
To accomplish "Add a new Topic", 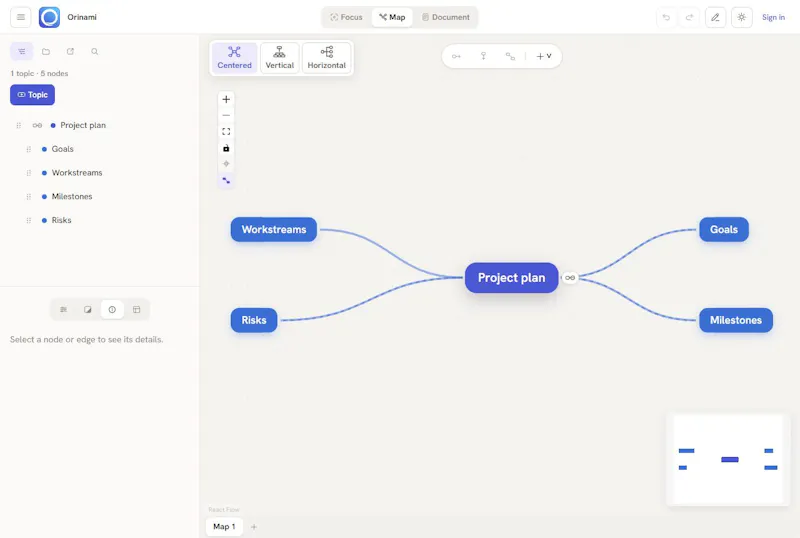I will pyautogui.click(x=33, y=95).
